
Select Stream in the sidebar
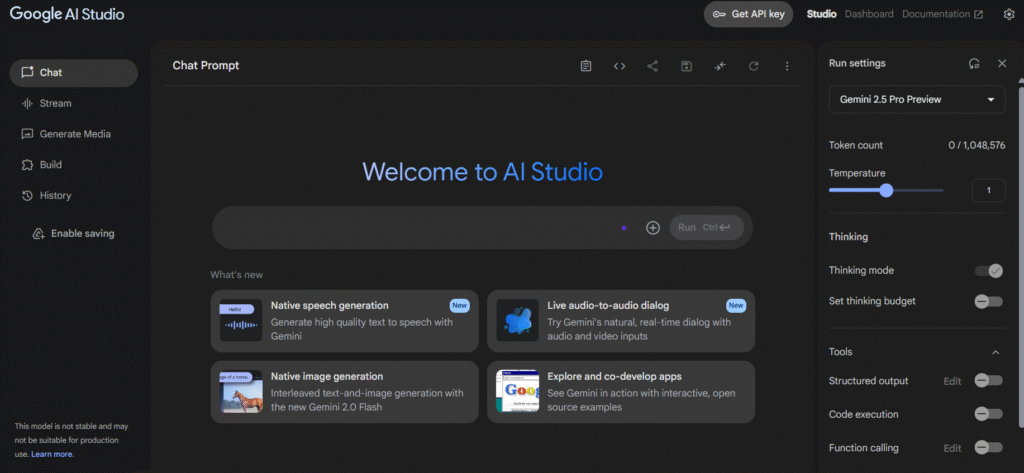click(56, 103)
